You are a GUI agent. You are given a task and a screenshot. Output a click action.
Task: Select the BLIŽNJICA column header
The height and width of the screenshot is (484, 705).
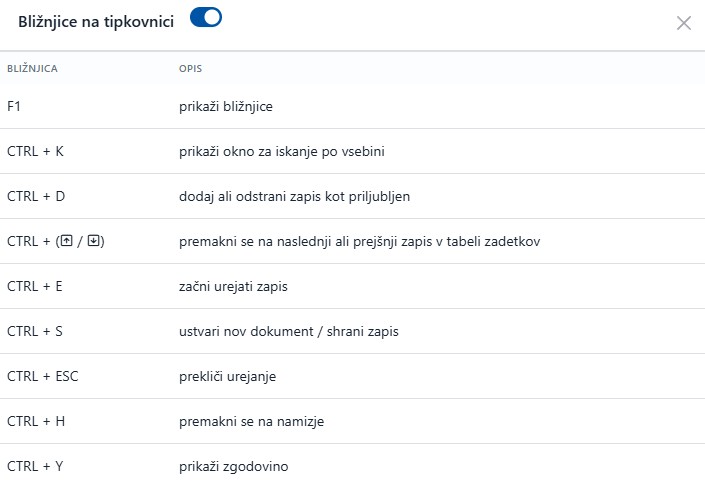[x=32, y=69]
